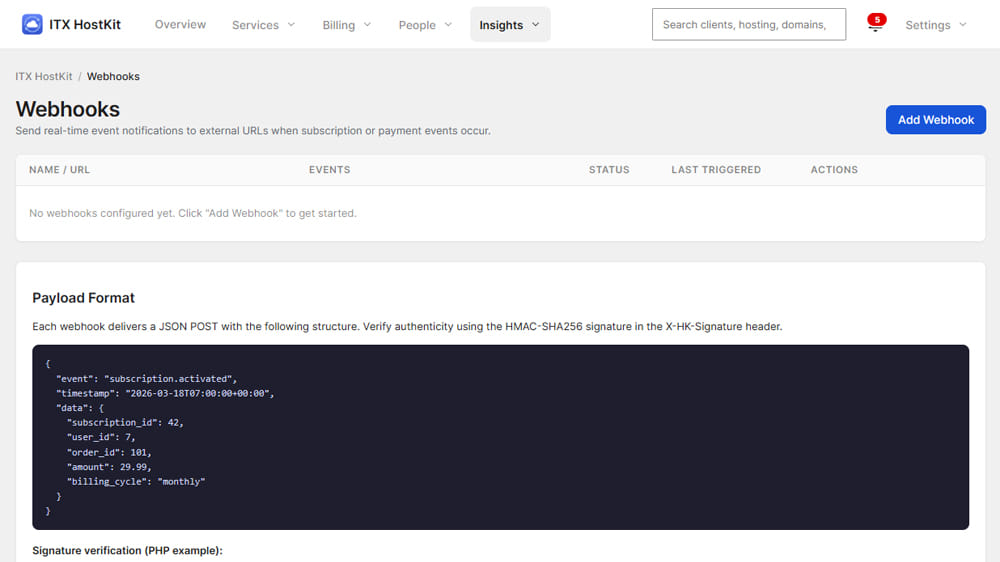Click the ACTIONS column header
Screen dimensions: 1000x562
pos(834,170)
